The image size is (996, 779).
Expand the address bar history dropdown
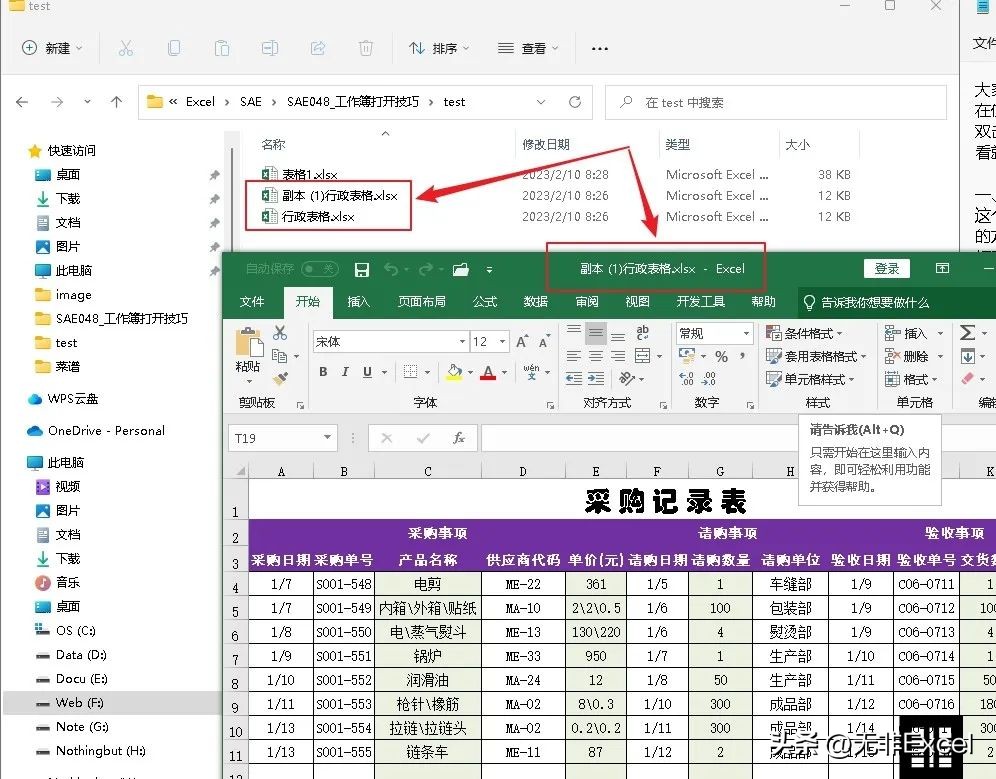click(541, 102)
